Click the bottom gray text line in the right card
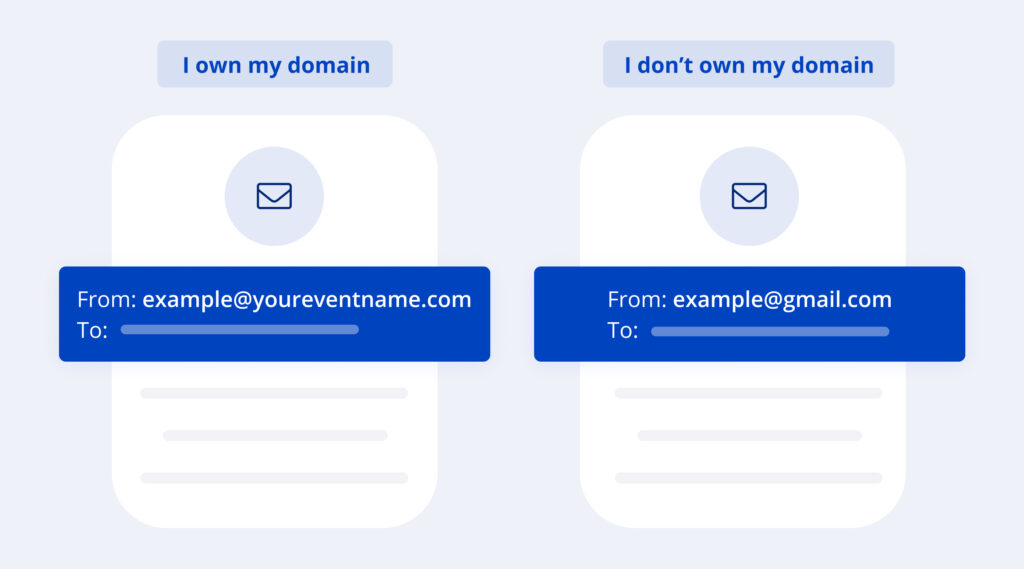The width and height of the screenshot is (1024, 569). tap(748, 478)
